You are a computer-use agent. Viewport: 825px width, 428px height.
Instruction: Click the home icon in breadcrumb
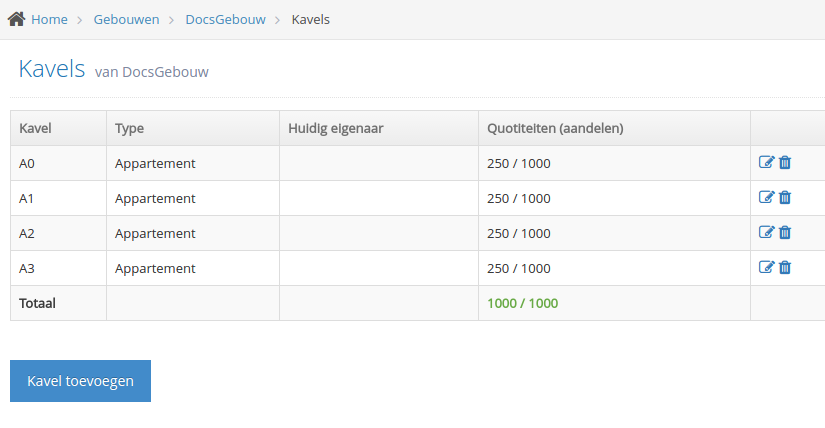tap(16, 19)
